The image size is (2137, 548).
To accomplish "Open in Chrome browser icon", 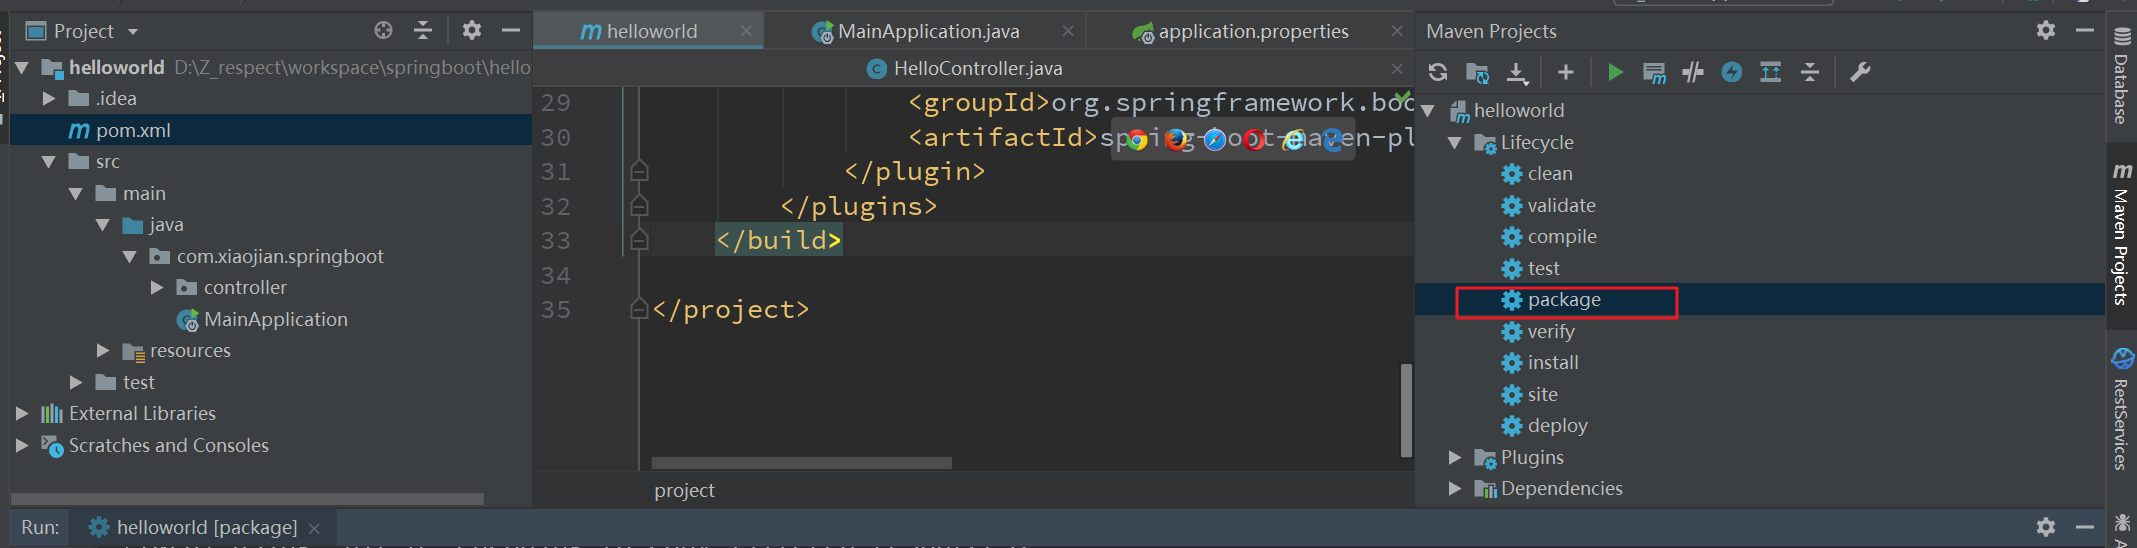I will tap(1136, 140).
